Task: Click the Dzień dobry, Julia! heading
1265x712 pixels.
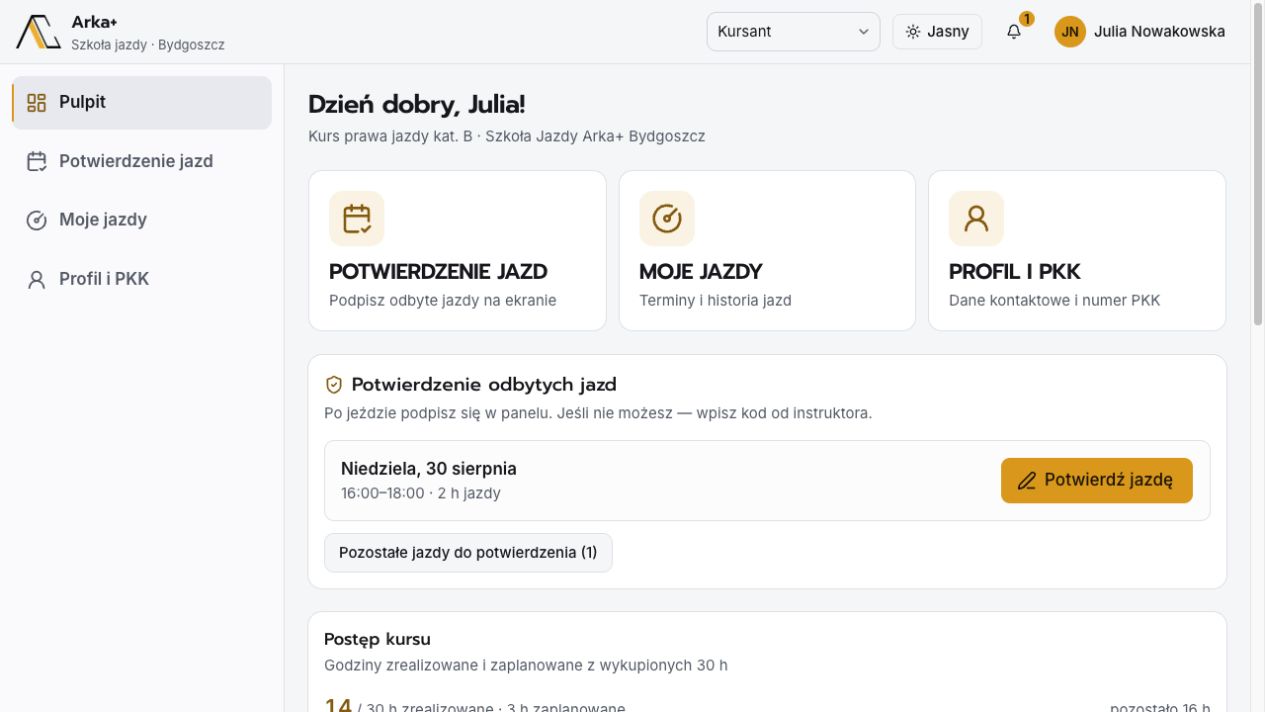Action: tap(416, 104)
